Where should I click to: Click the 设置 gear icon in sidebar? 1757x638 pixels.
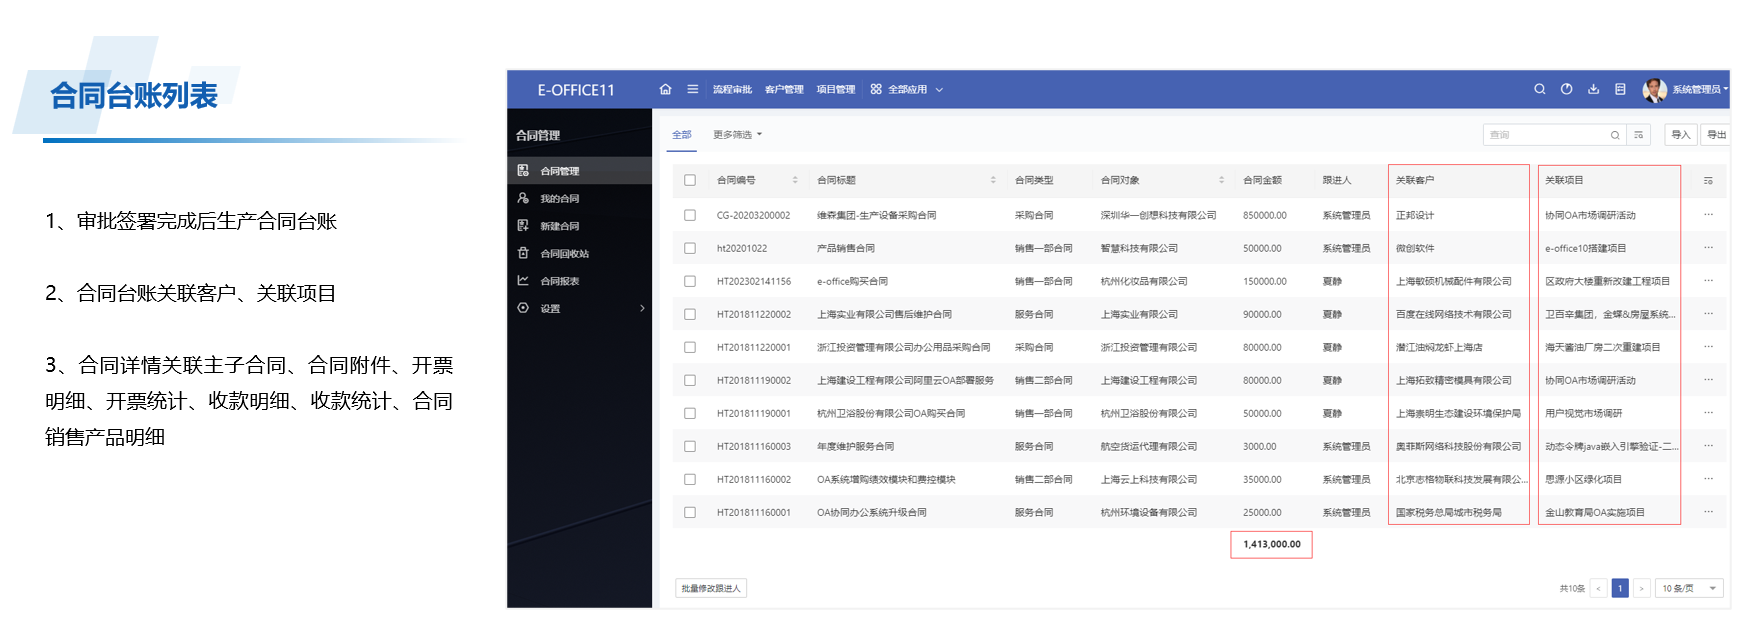point(523,308)
